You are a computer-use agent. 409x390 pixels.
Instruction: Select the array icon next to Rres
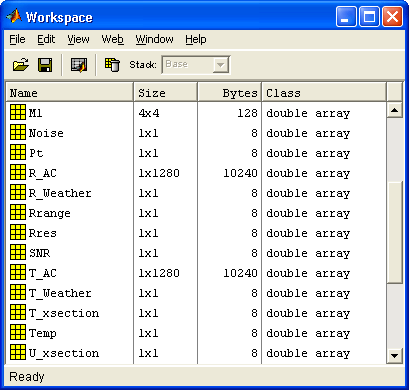18,232
